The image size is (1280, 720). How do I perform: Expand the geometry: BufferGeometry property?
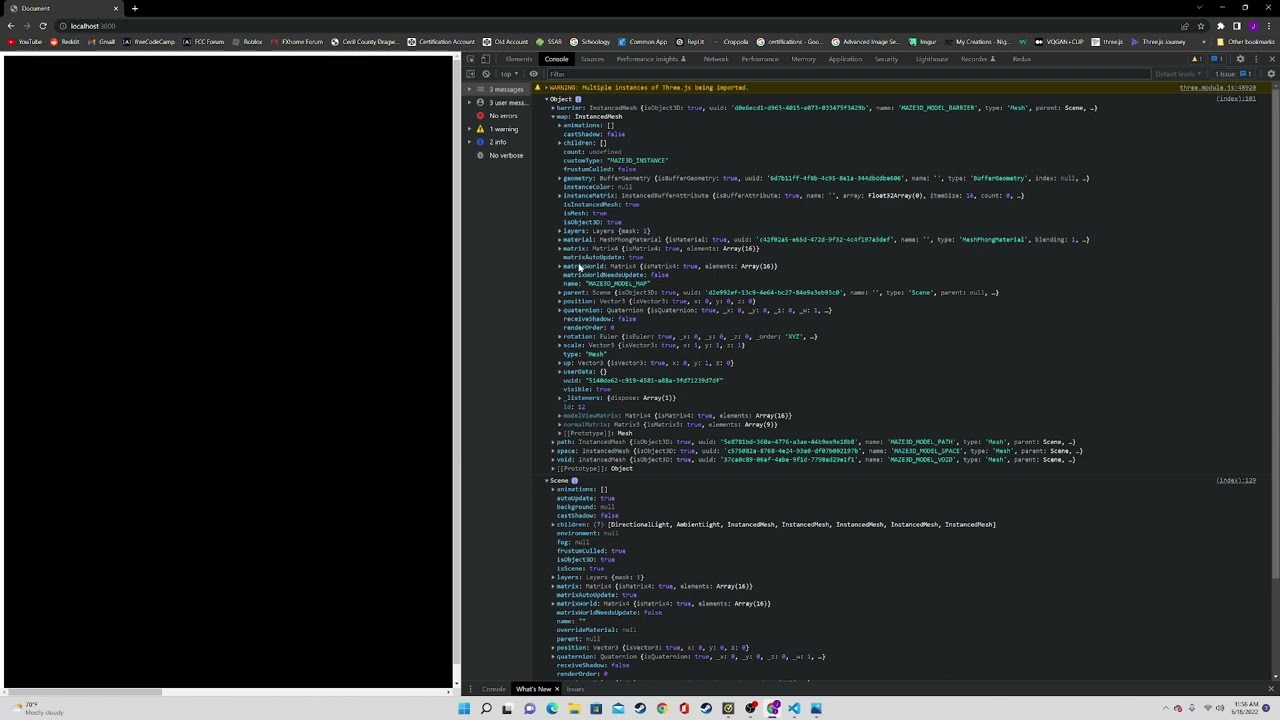click(x=560, y=178)
